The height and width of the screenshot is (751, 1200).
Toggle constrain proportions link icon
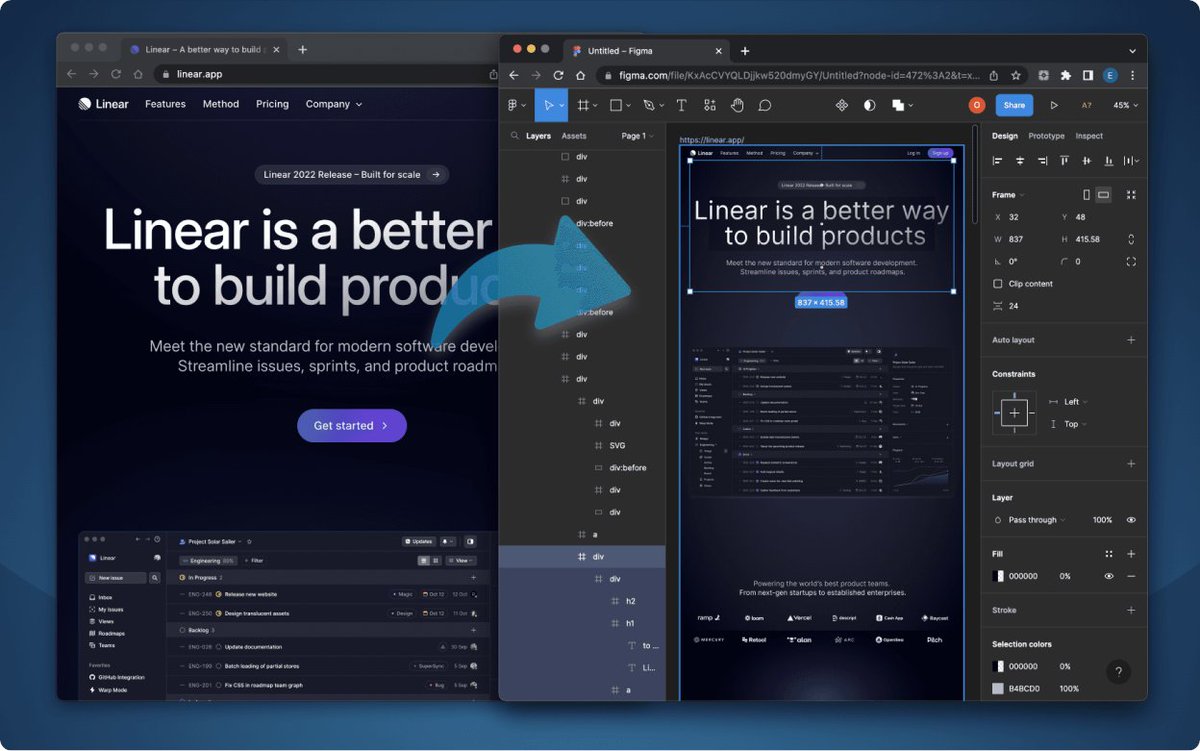[1131, 239]
